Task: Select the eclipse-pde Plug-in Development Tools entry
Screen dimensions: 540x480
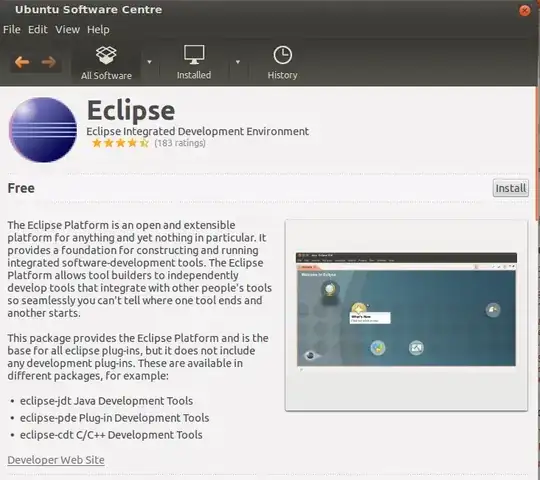Action: [114, 418]
